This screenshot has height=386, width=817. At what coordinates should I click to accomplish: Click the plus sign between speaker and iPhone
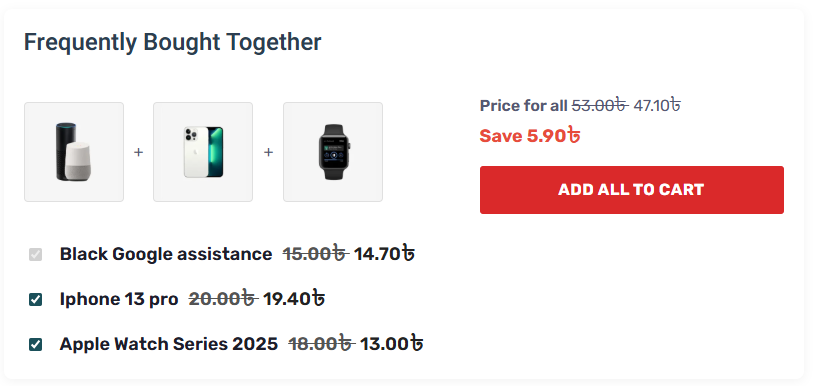138,152
